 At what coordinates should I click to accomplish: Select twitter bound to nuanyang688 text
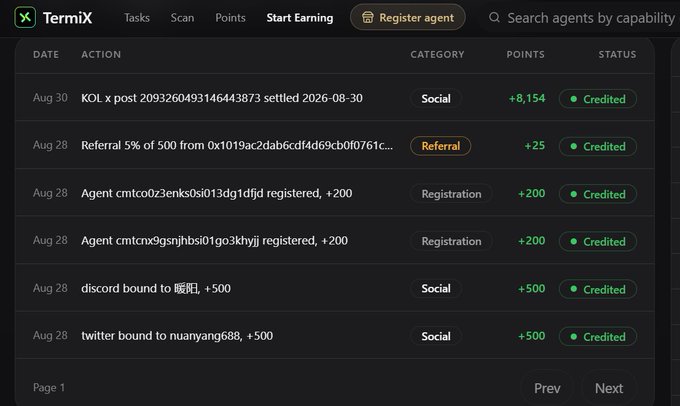pos(177,336)
